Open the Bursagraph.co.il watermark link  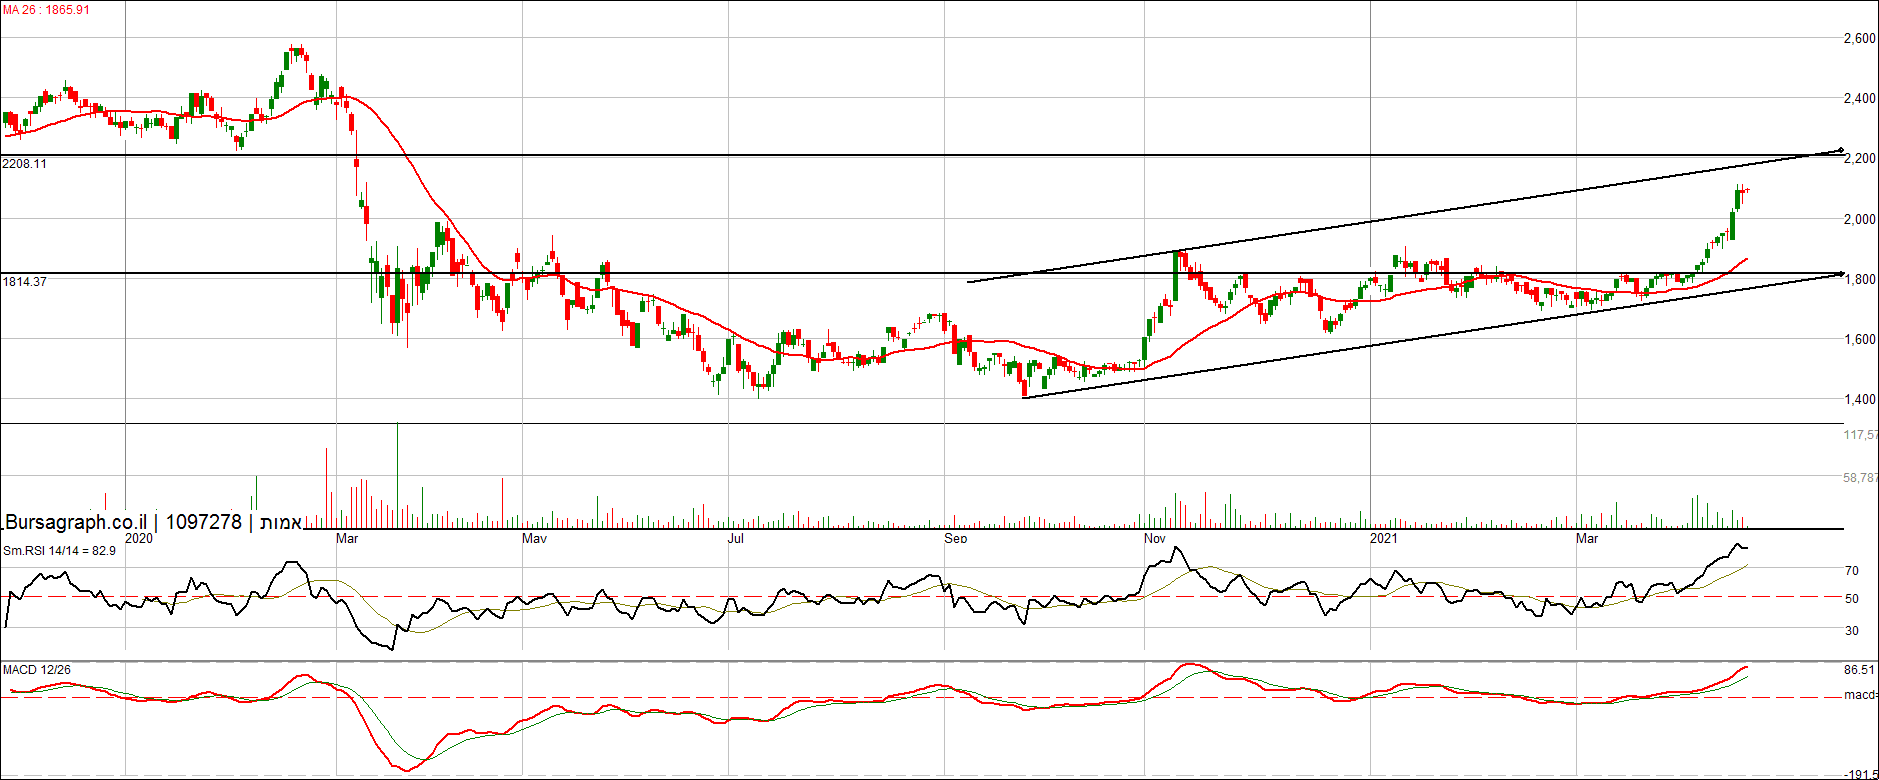pos(76,522)
